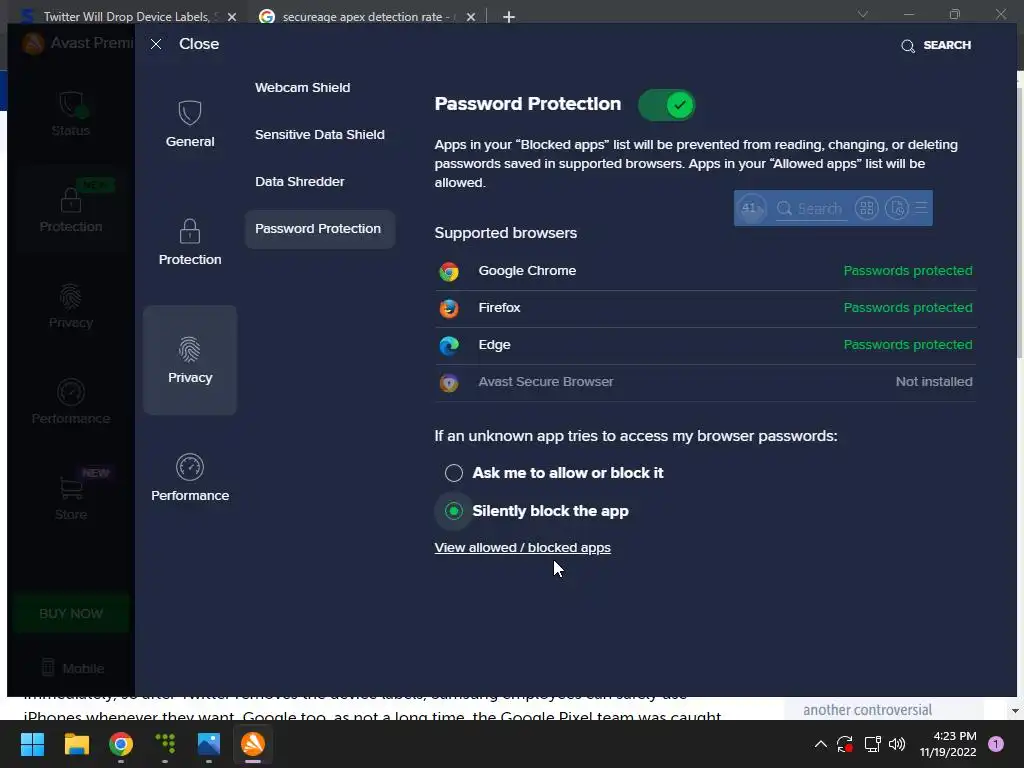Open Data Shredder settings
The height and width of the screenshot is (768, 1024).
click(299, 182)
